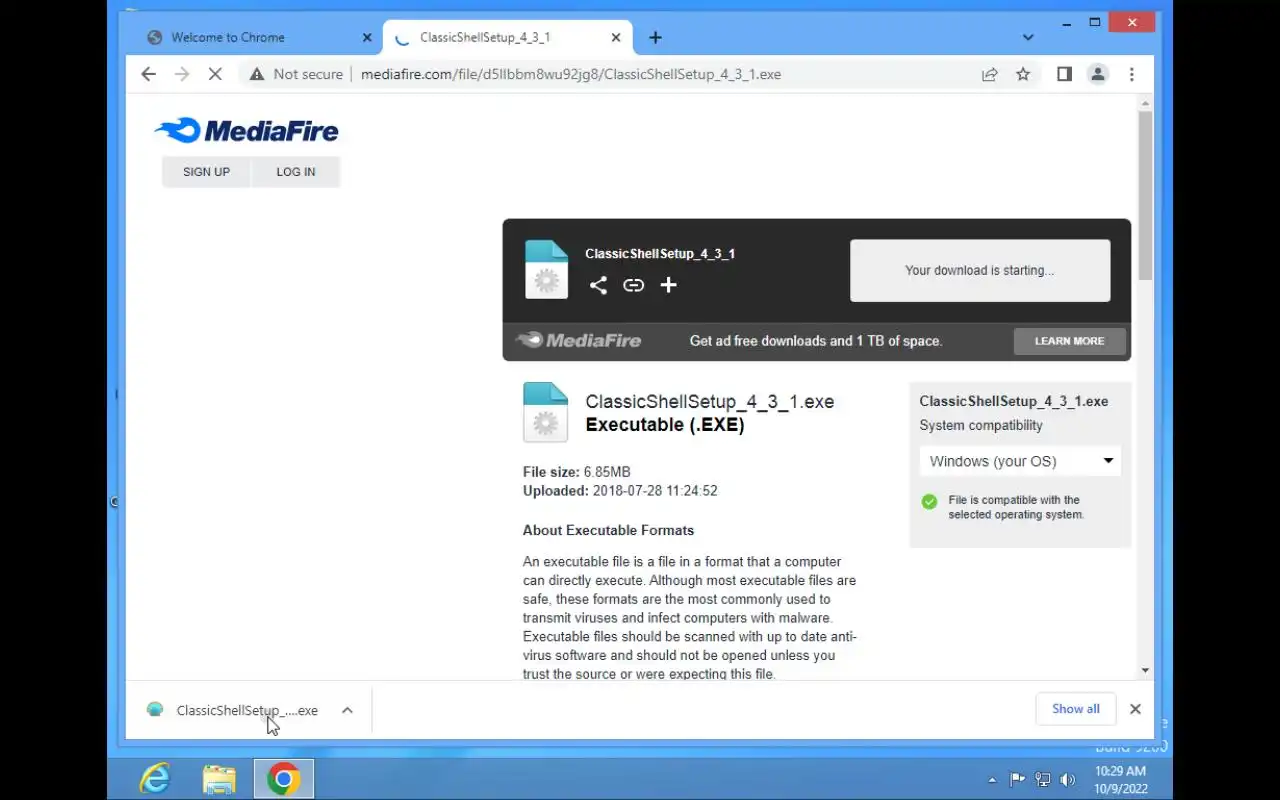Select the ClassicShellSetup_4_3_1 tab

[485, 37]
